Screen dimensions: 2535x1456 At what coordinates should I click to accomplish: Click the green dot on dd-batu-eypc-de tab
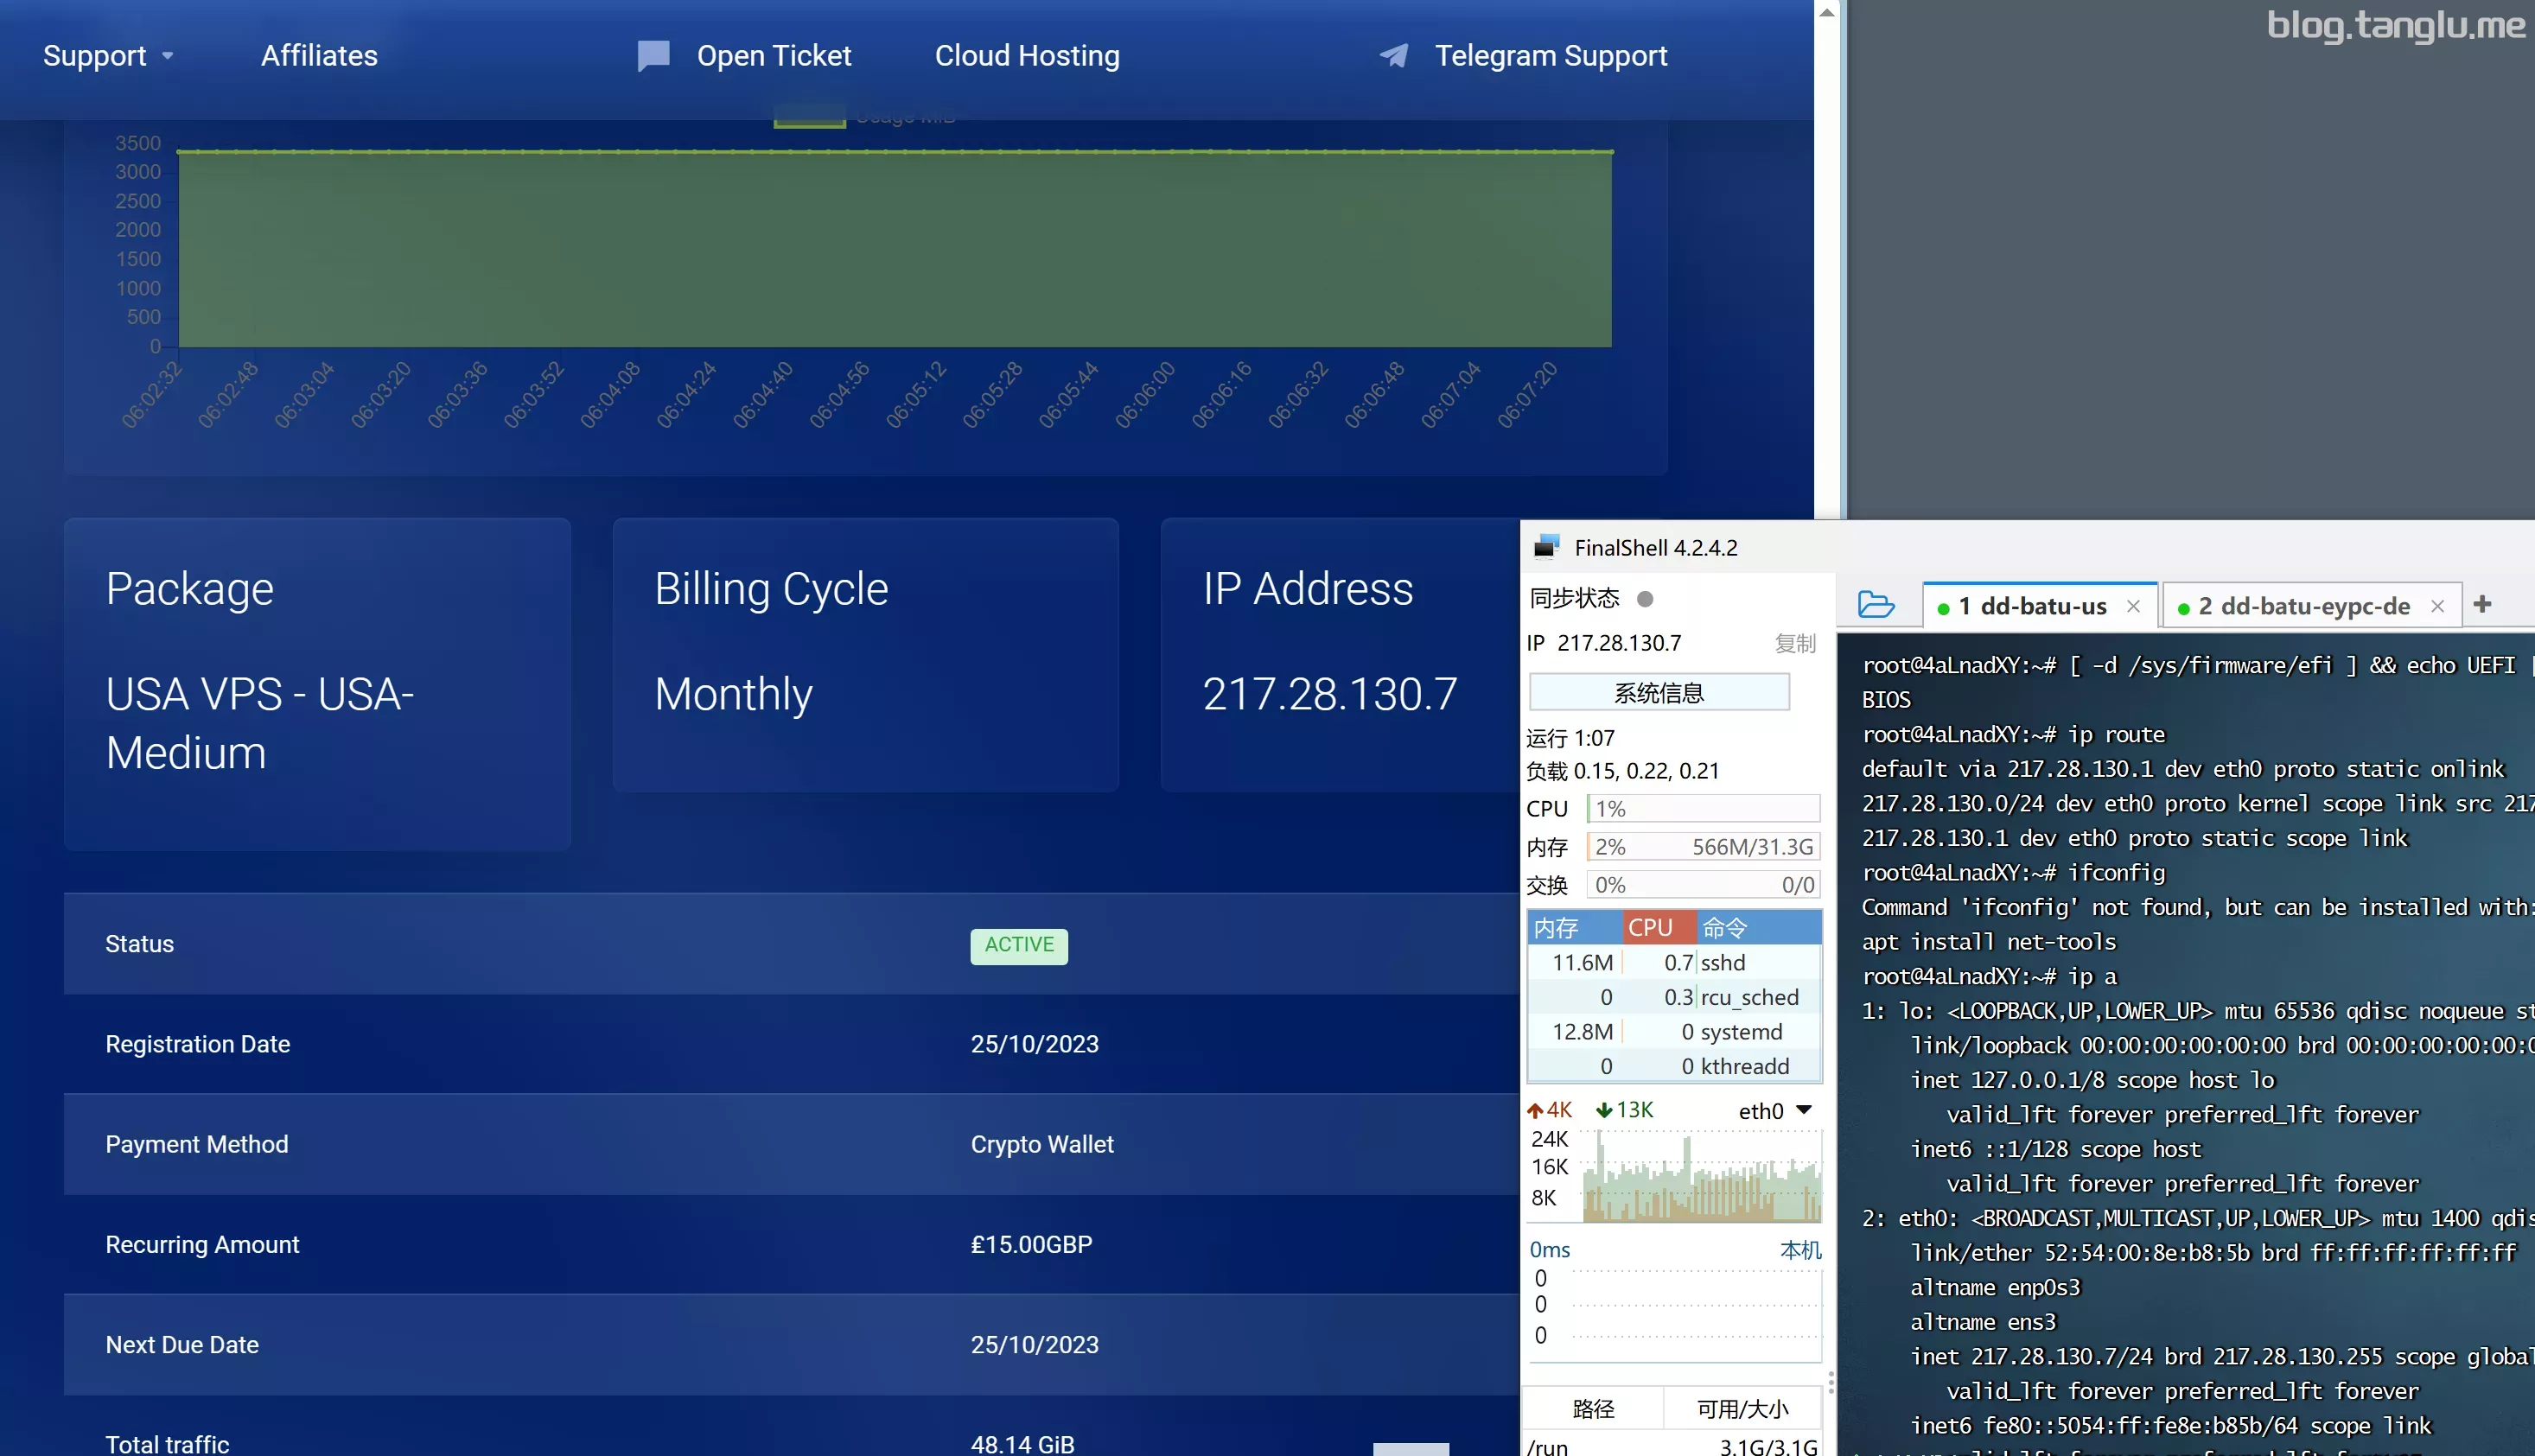[x=2183, y=608]
